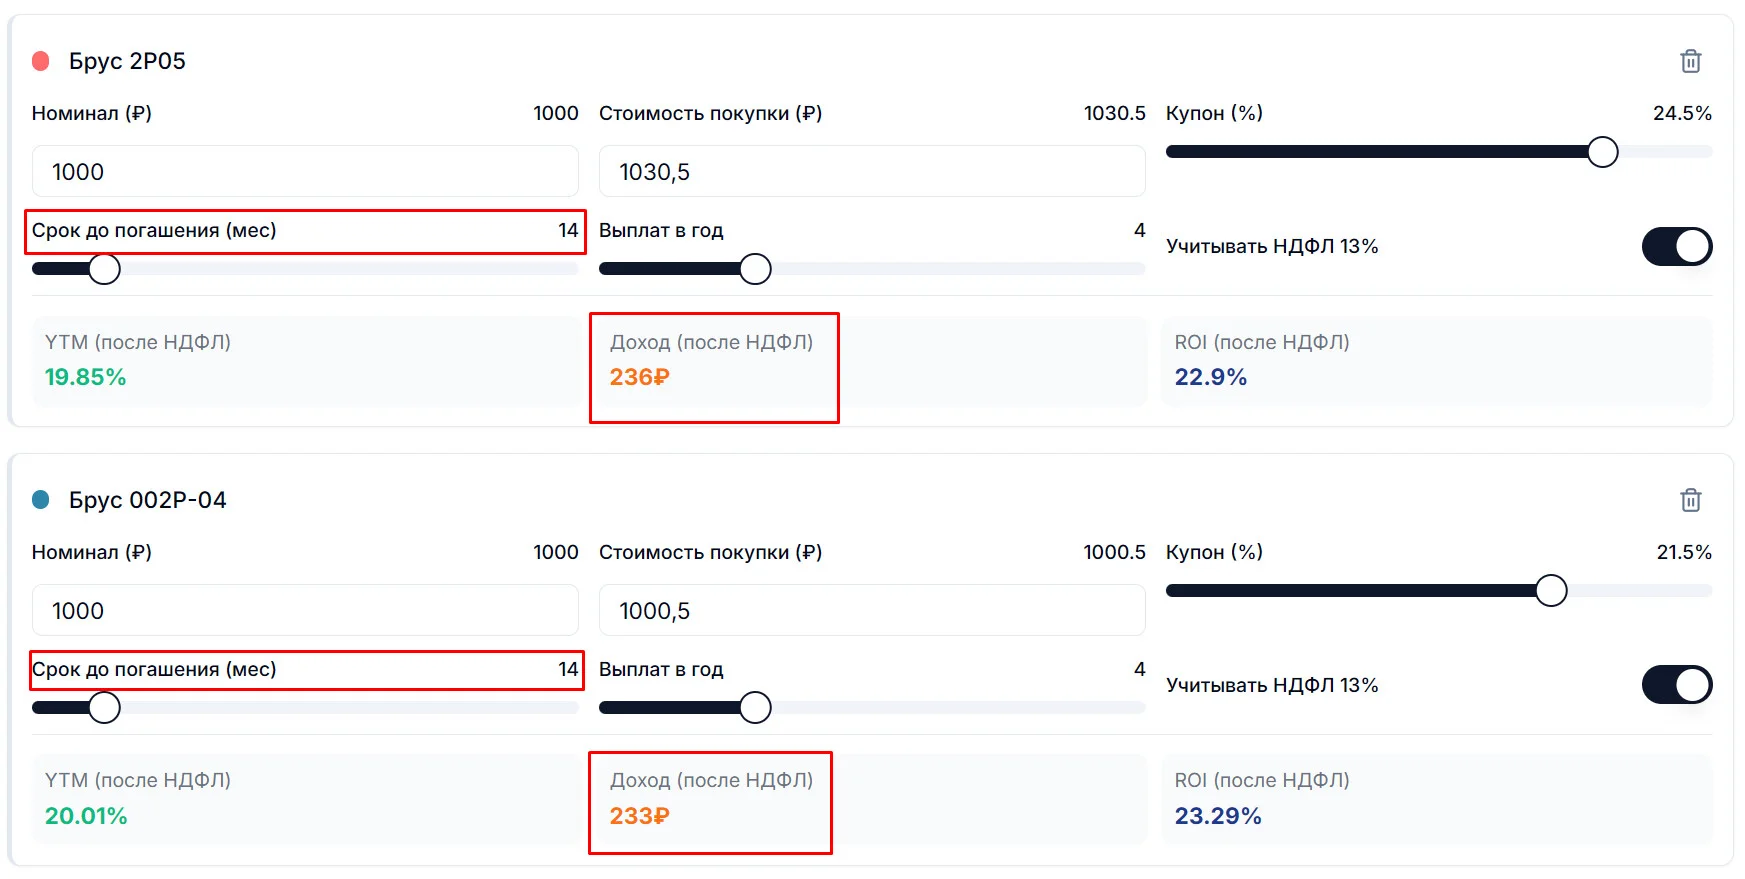Viewport: 1745px width, 879px height.
Task: Click maturity term slider handle in Брус 2Р05
Action: [x=104, y=269]
